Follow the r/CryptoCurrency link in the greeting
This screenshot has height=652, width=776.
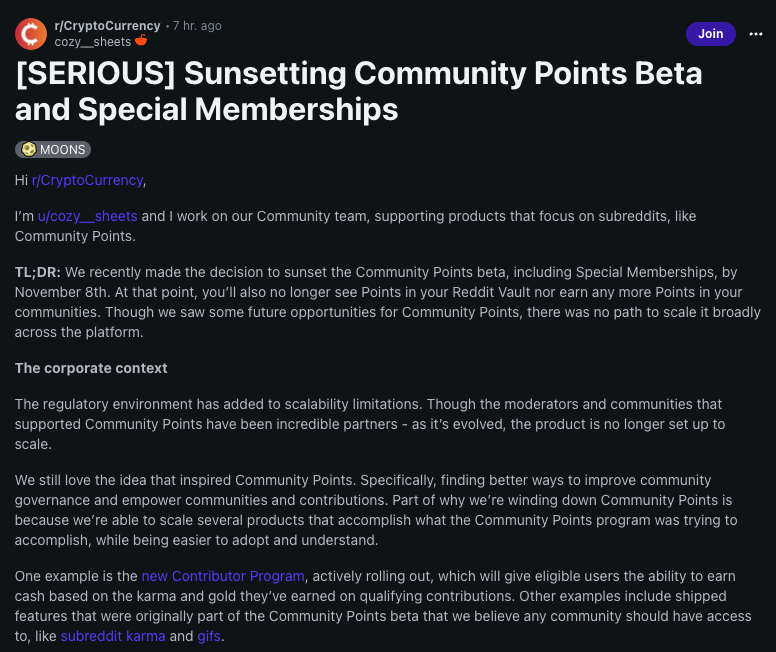87,180
